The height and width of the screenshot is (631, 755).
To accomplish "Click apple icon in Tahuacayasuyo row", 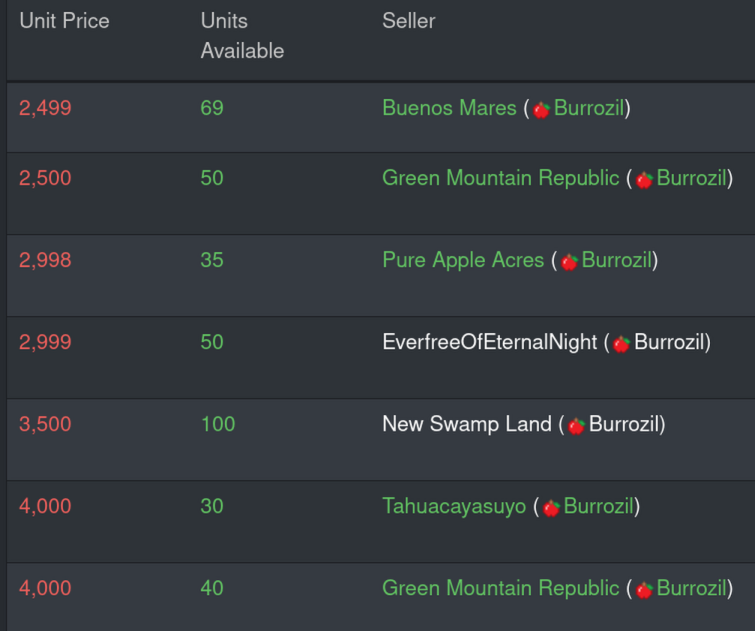I will coord(551,508).
